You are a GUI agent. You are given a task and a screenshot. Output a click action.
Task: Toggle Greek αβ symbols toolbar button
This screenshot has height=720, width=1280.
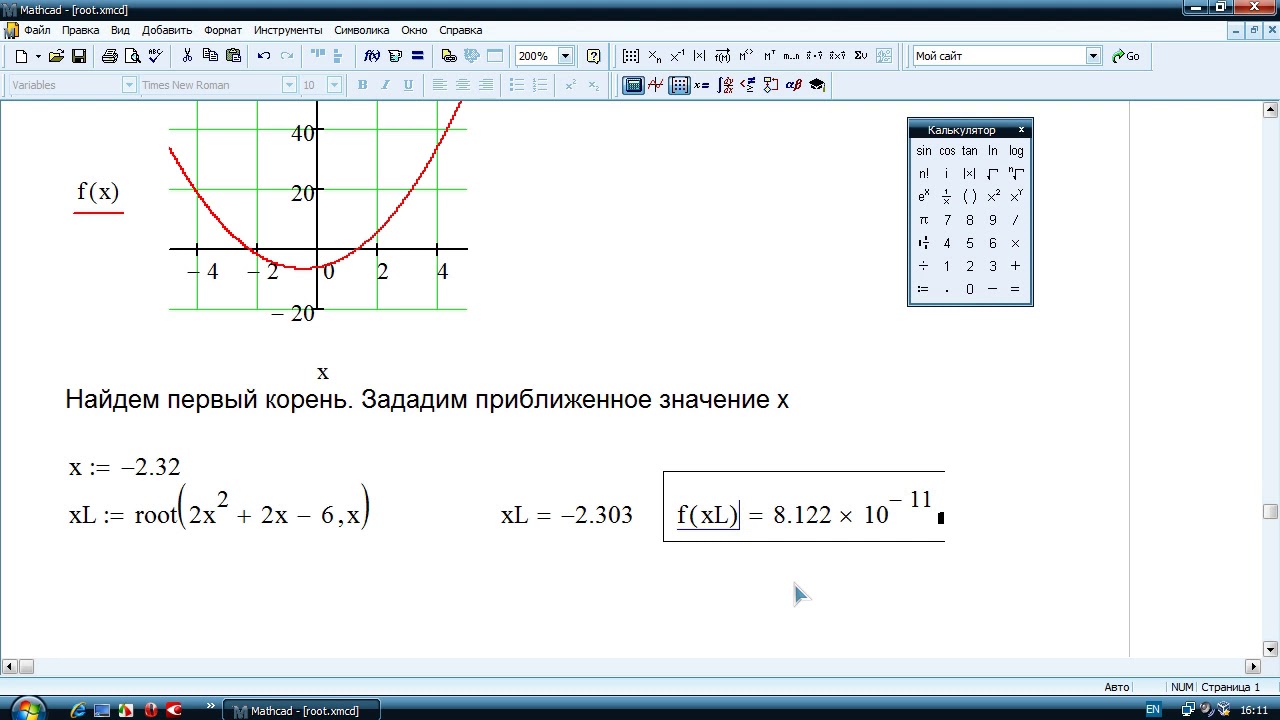click(x=794, y=85)
